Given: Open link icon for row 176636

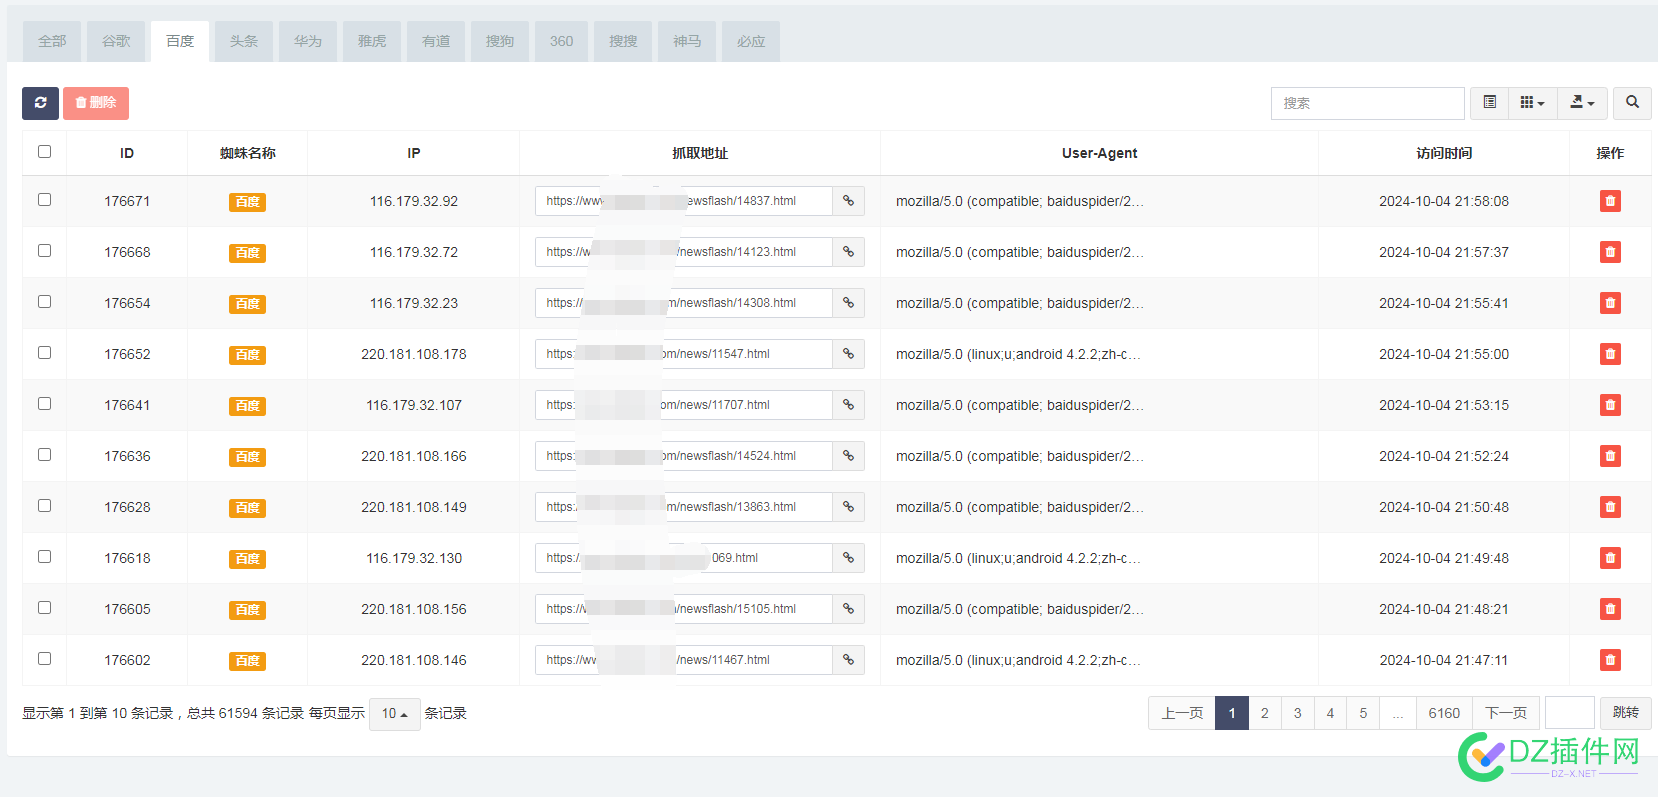Looking at the screenshot, I should 848,456.
